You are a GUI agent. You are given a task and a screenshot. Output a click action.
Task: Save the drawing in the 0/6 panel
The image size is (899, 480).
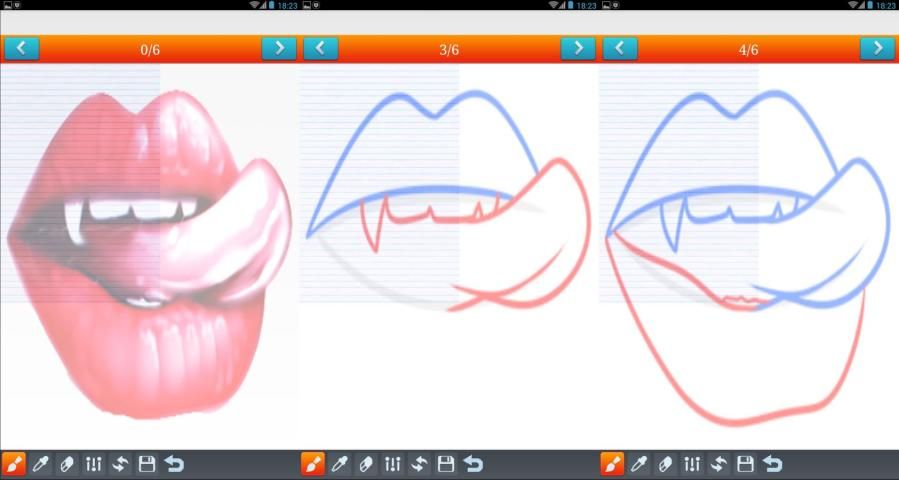[x=147, y=464]
